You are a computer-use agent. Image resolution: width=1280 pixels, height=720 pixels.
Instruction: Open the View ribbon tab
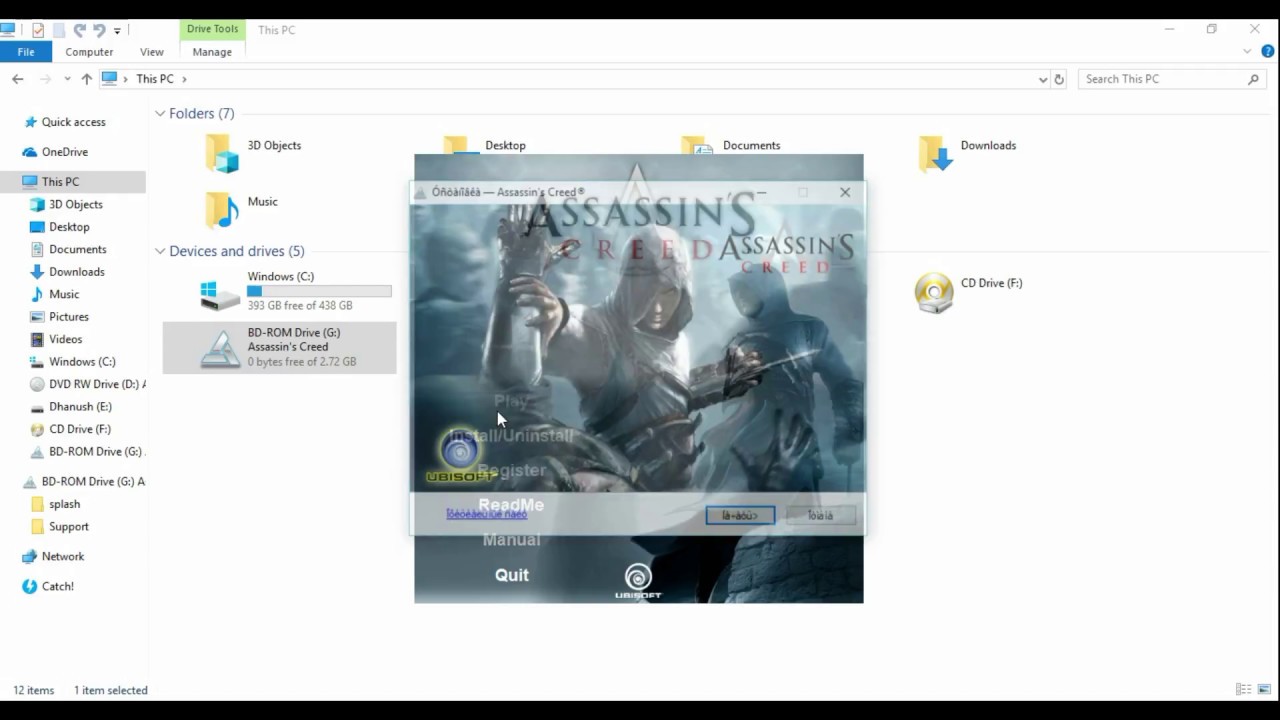pos(152,52)
